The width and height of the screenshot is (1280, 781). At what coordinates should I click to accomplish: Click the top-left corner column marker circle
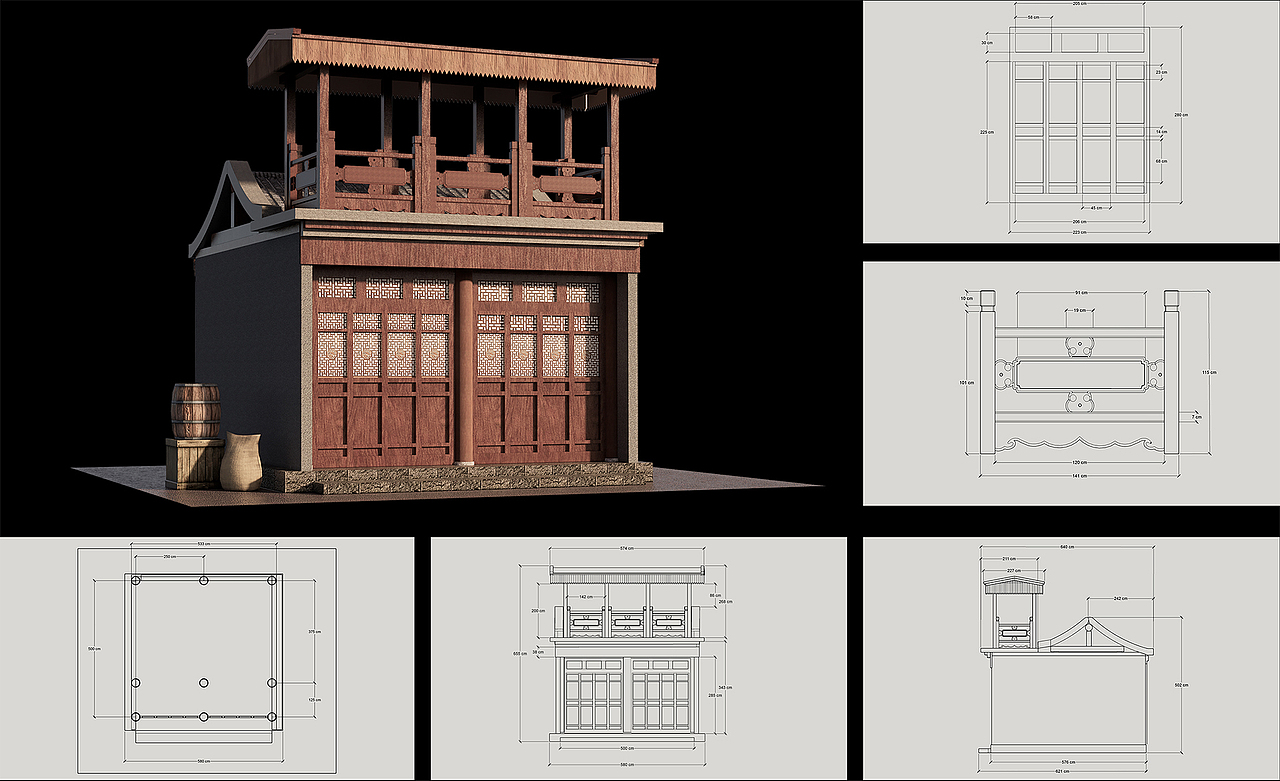pyautogui.click(x=135, y=580)
